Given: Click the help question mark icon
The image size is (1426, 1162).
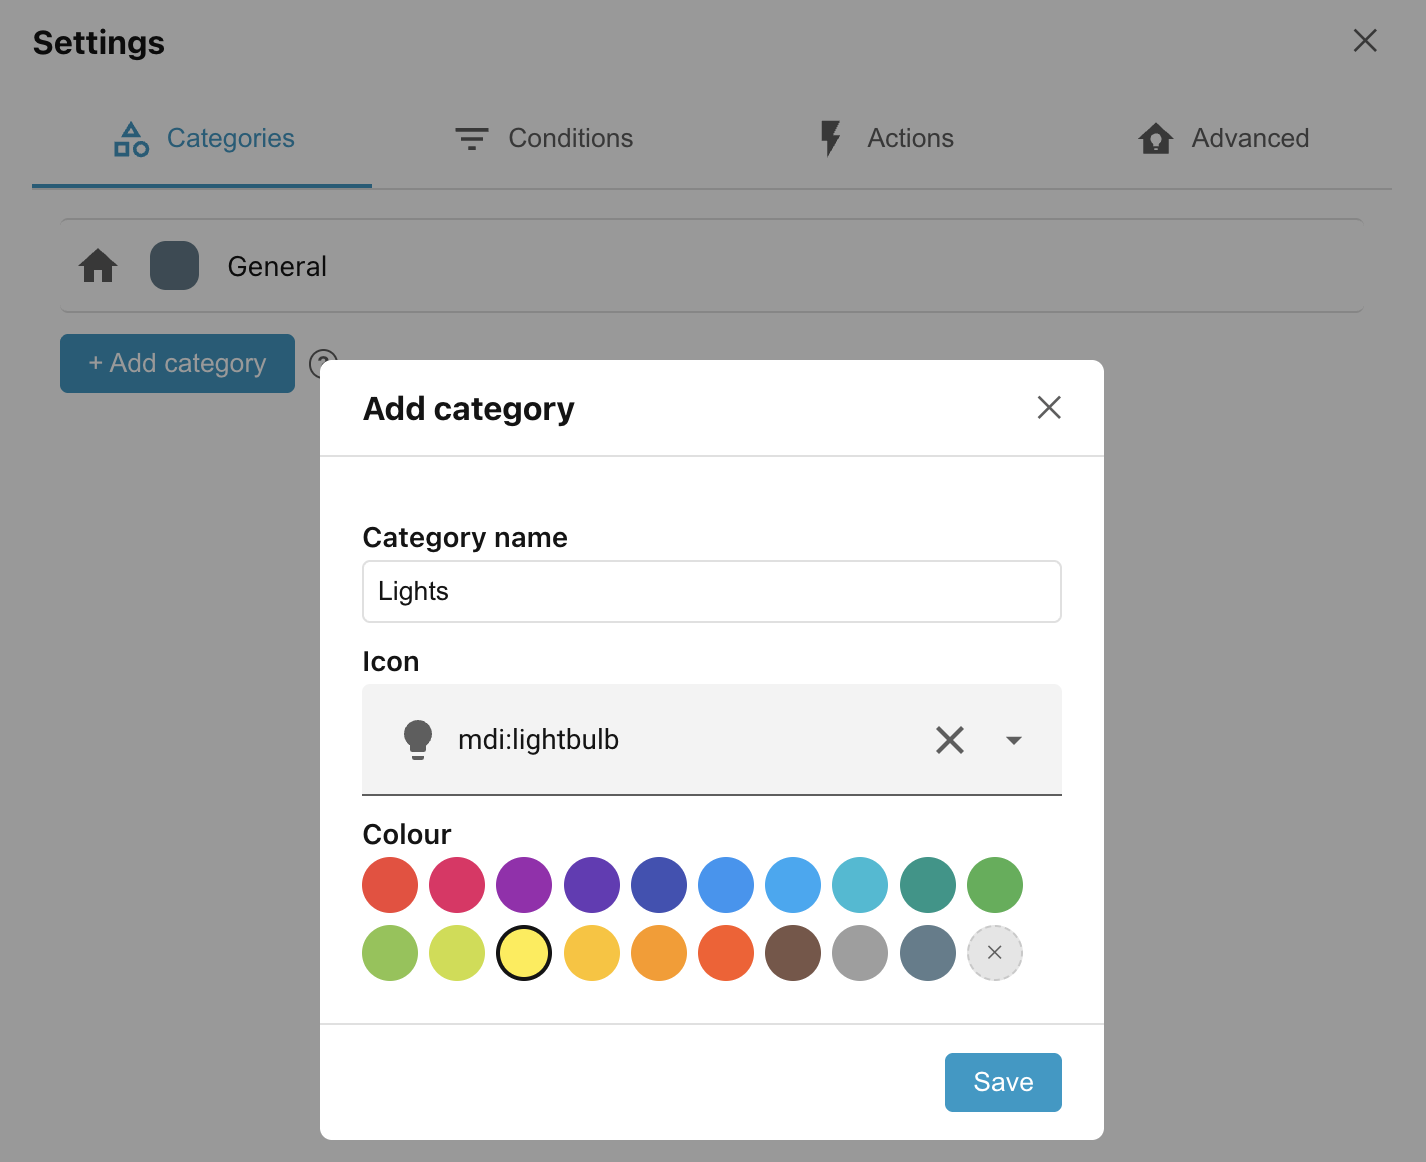Looking at the screenshot, I should click(322, 363).
